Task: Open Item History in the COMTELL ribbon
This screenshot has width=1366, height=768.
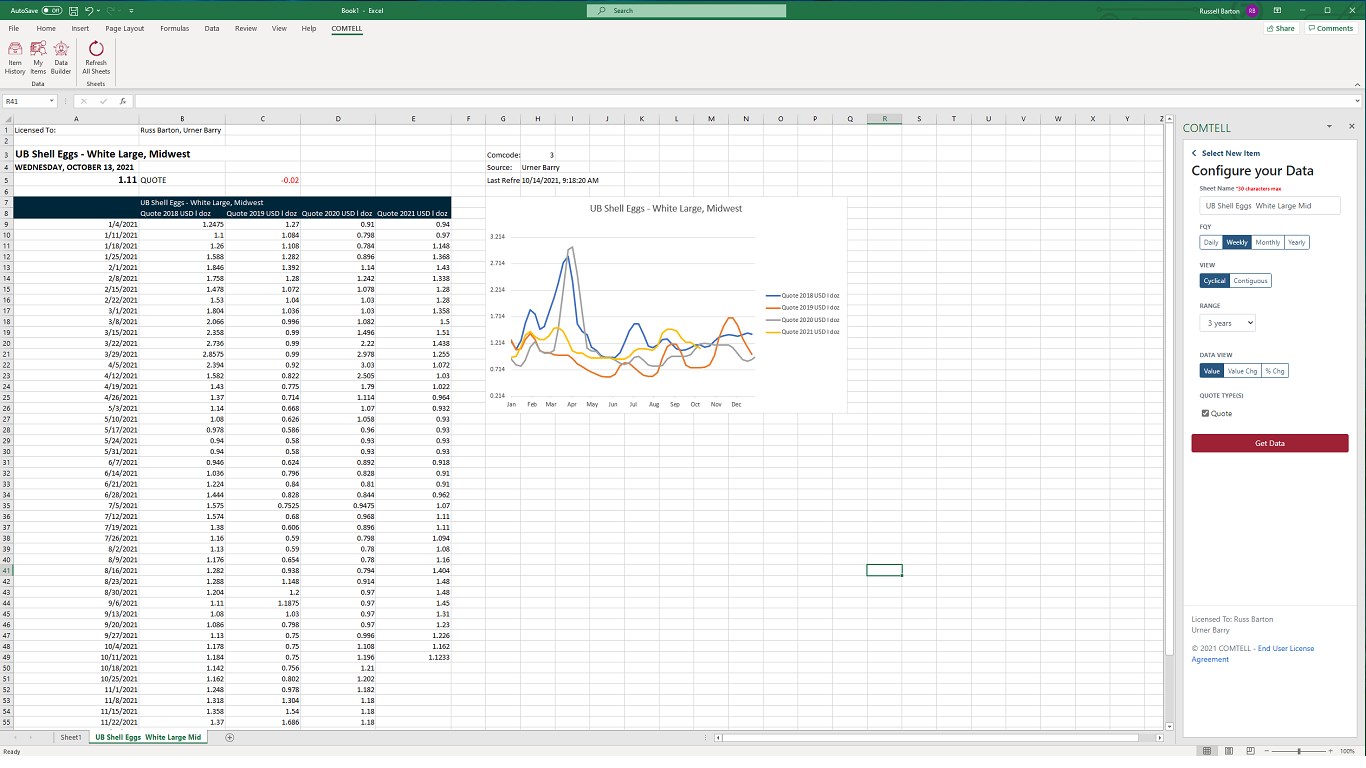Action: coord(15,58)
